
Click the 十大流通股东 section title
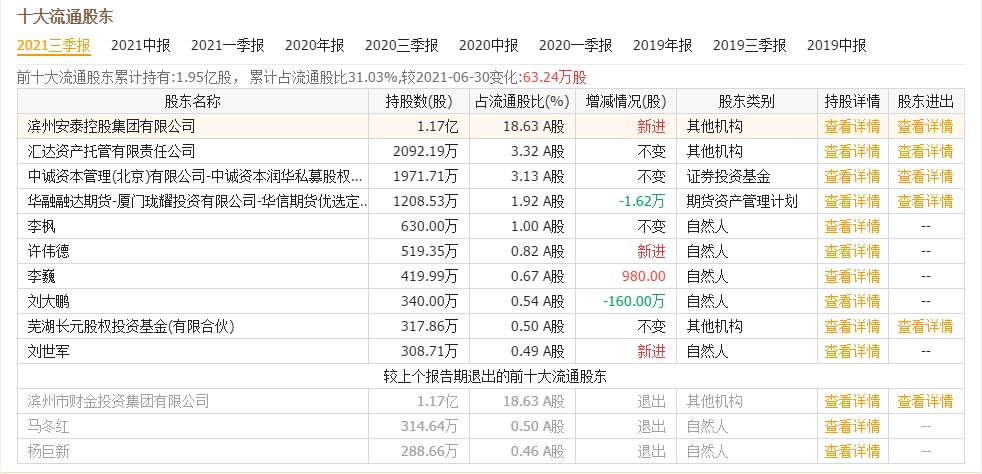pos(65,16)
